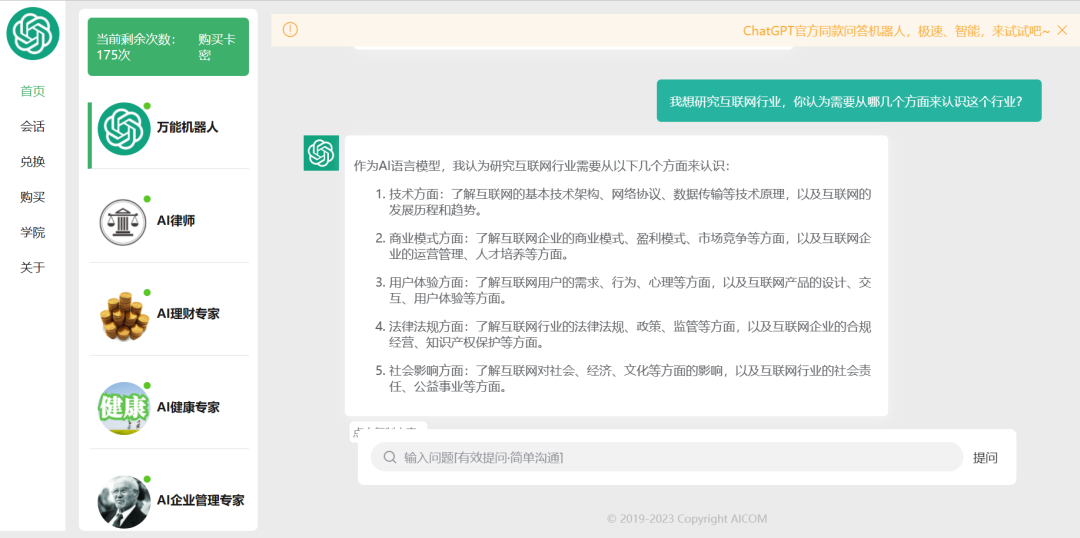Image resolution: width=1080 pixels, height=538 pixels.
Task: Select the 万能机器人 avatar icon
Action: coord(124,128)
